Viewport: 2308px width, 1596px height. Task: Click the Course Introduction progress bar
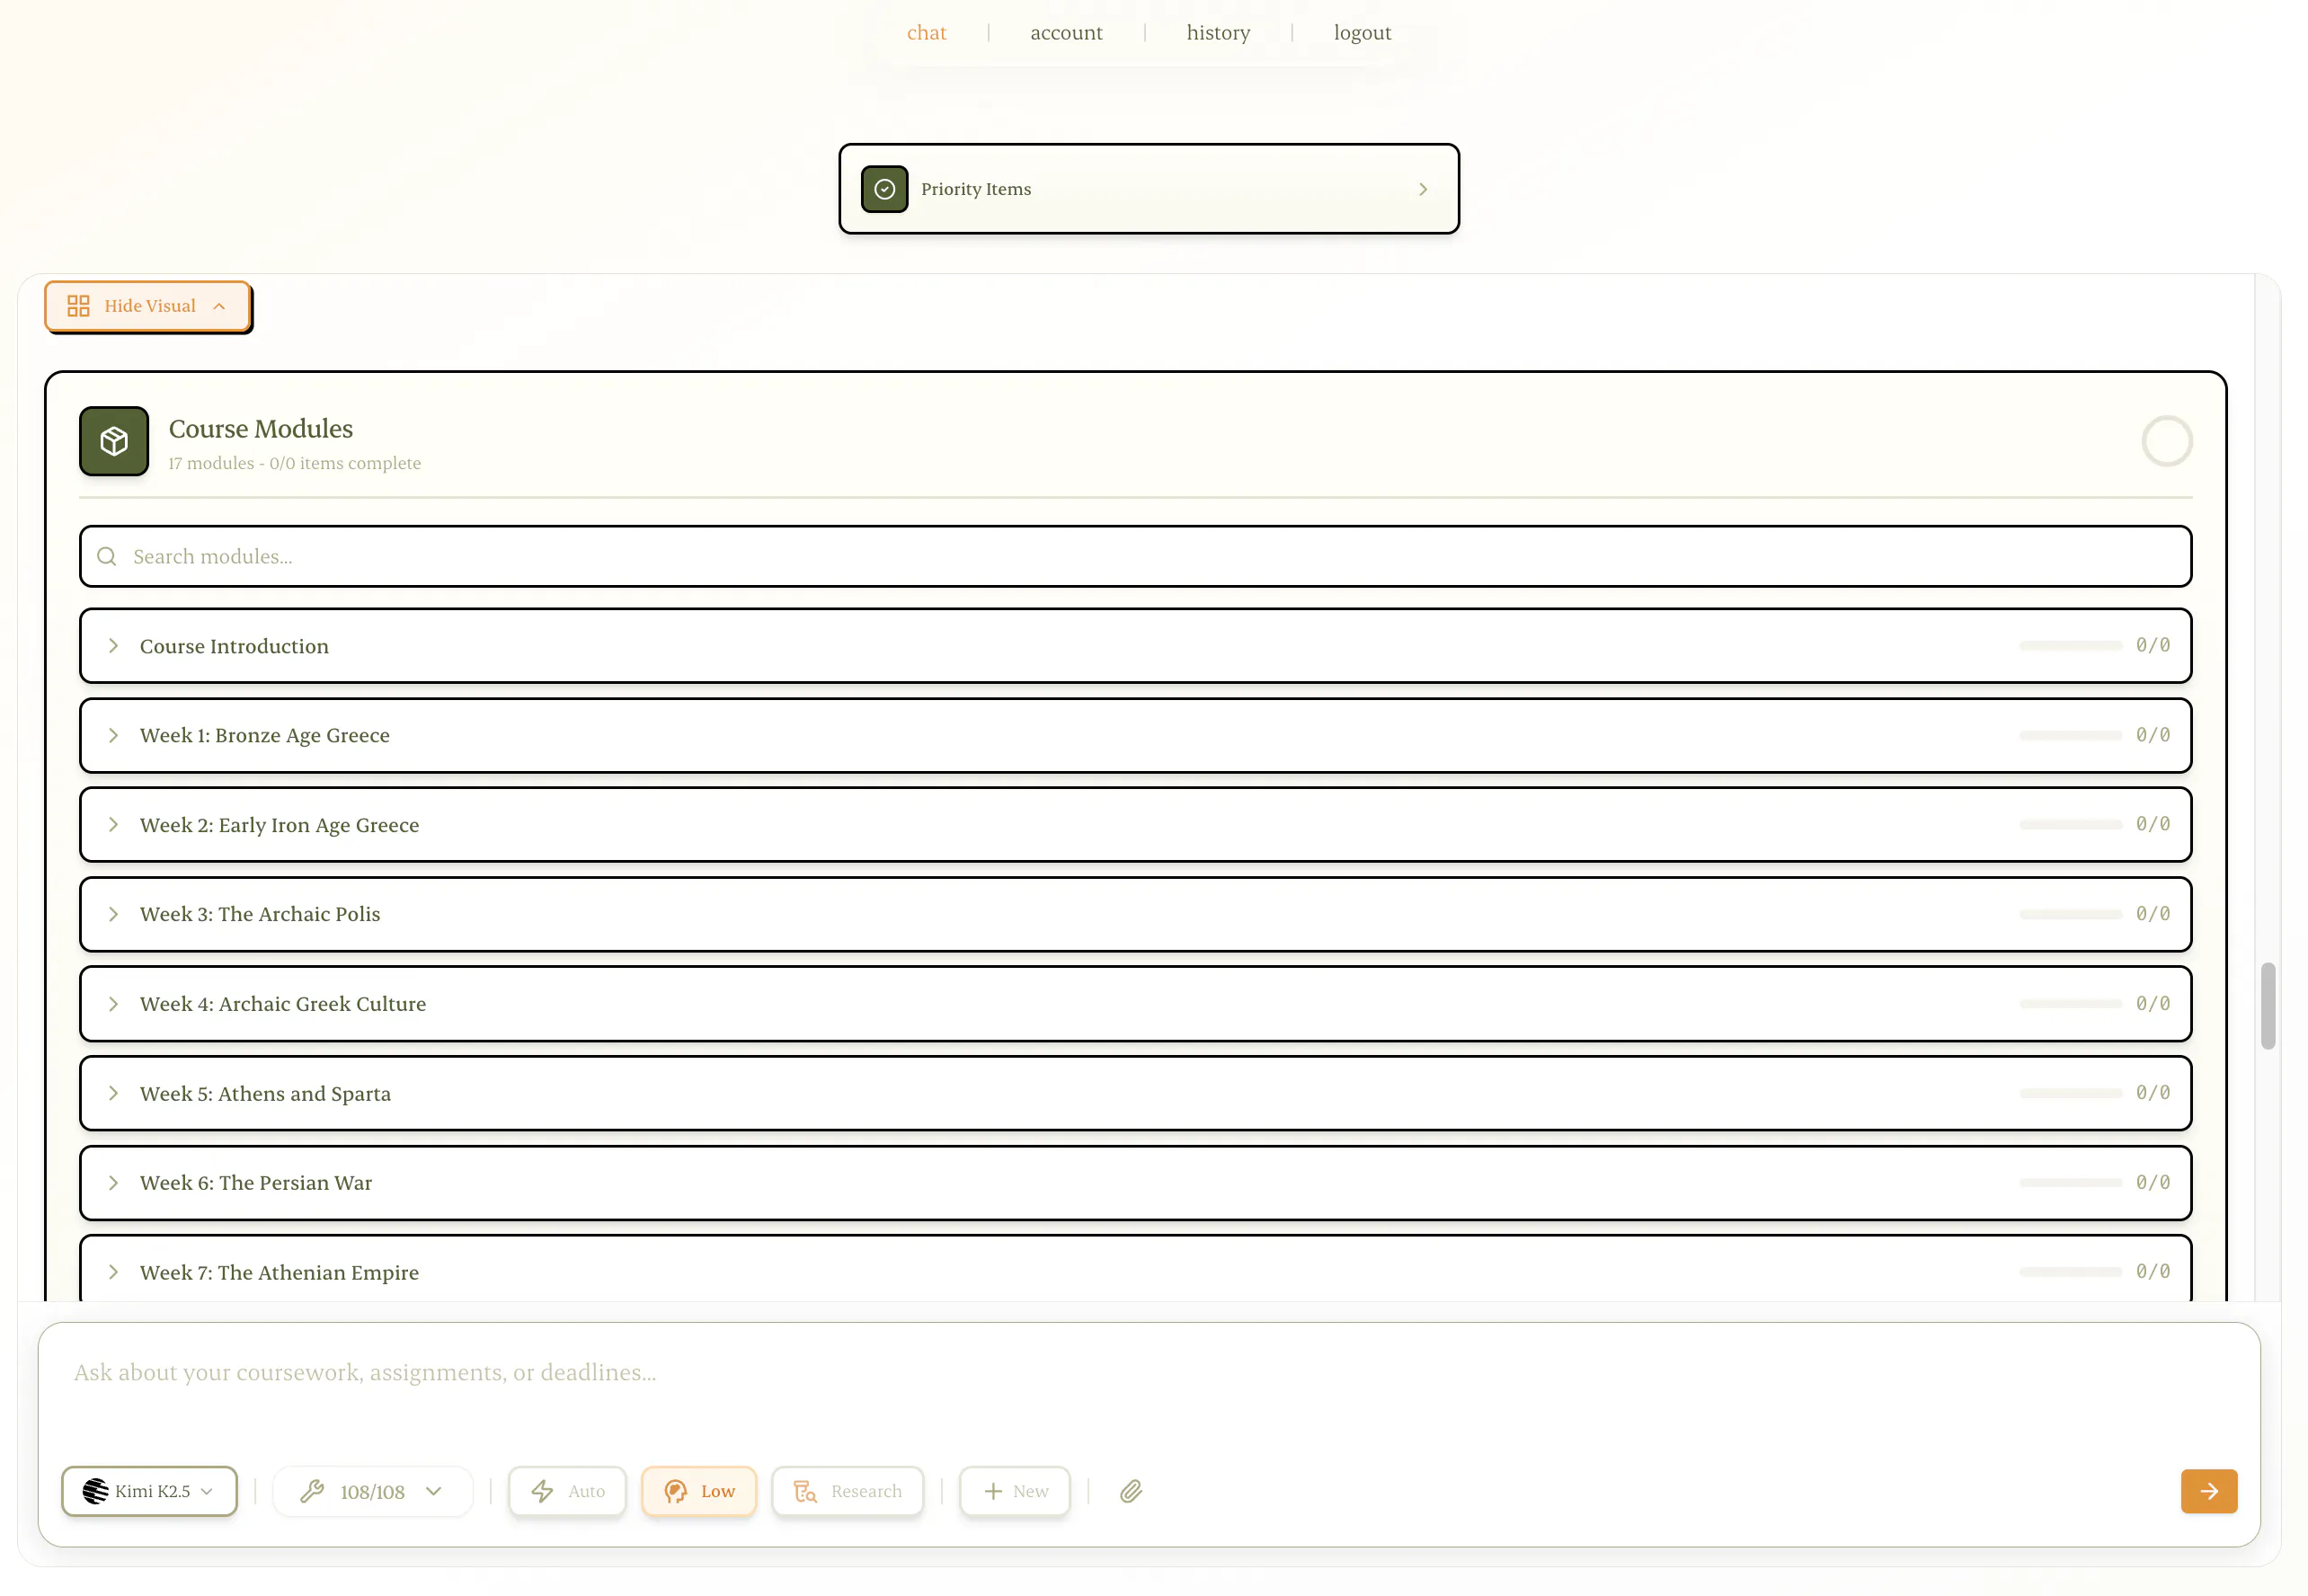[2070, 646]
